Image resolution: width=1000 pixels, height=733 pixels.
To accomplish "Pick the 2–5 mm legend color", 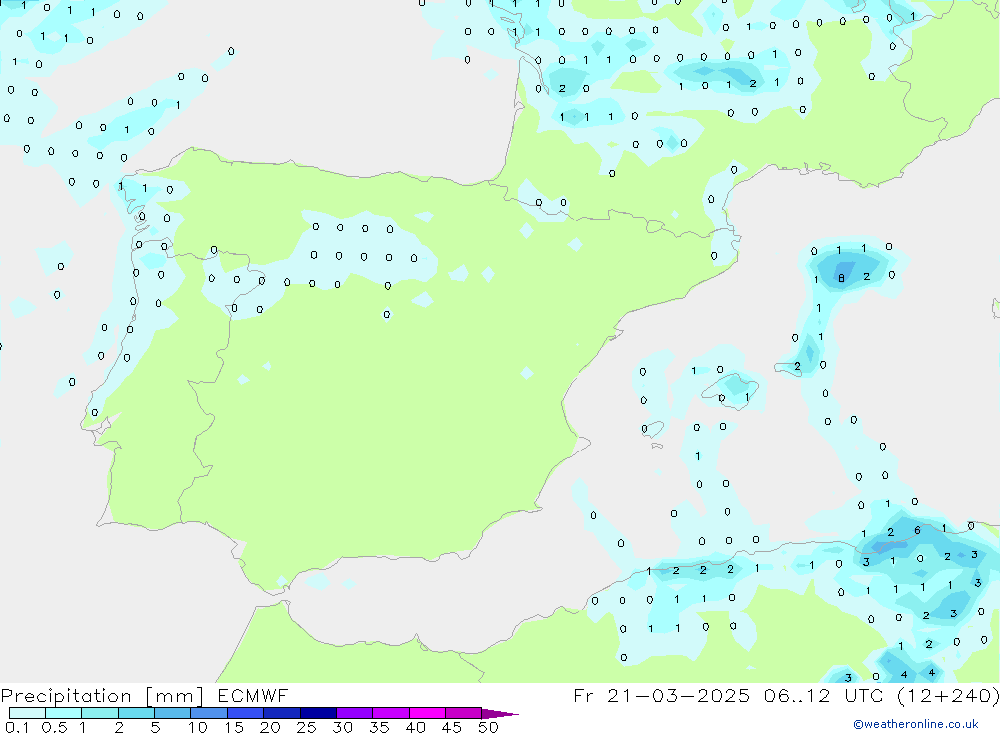I will [136, 713].
